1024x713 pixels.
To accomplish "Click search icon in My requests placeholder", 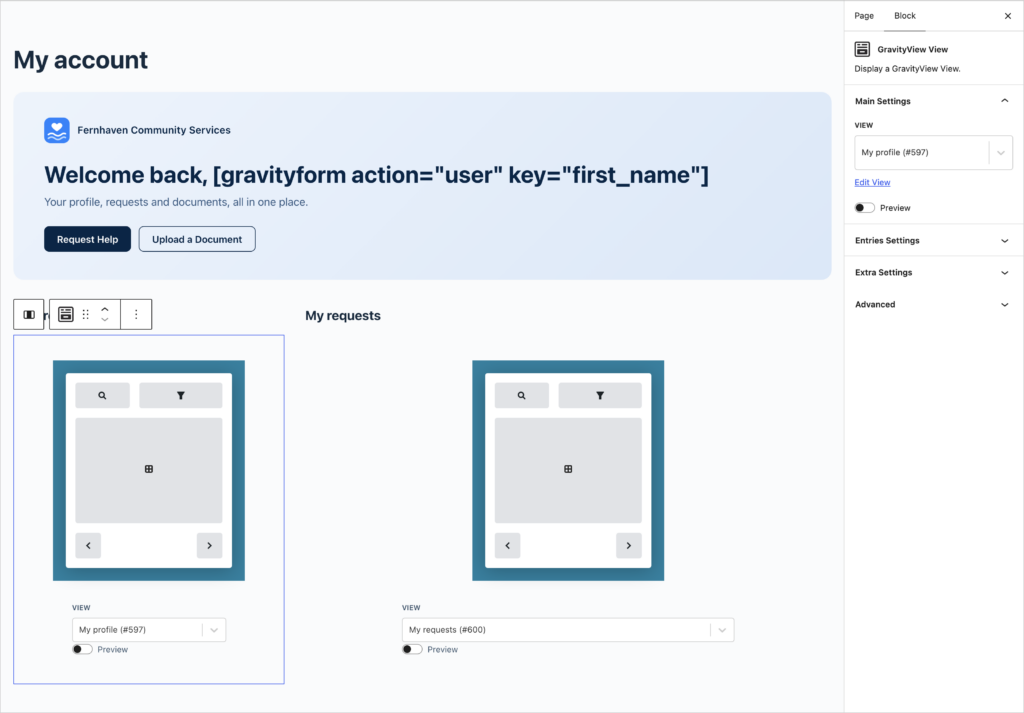I will tap(522, 396).
